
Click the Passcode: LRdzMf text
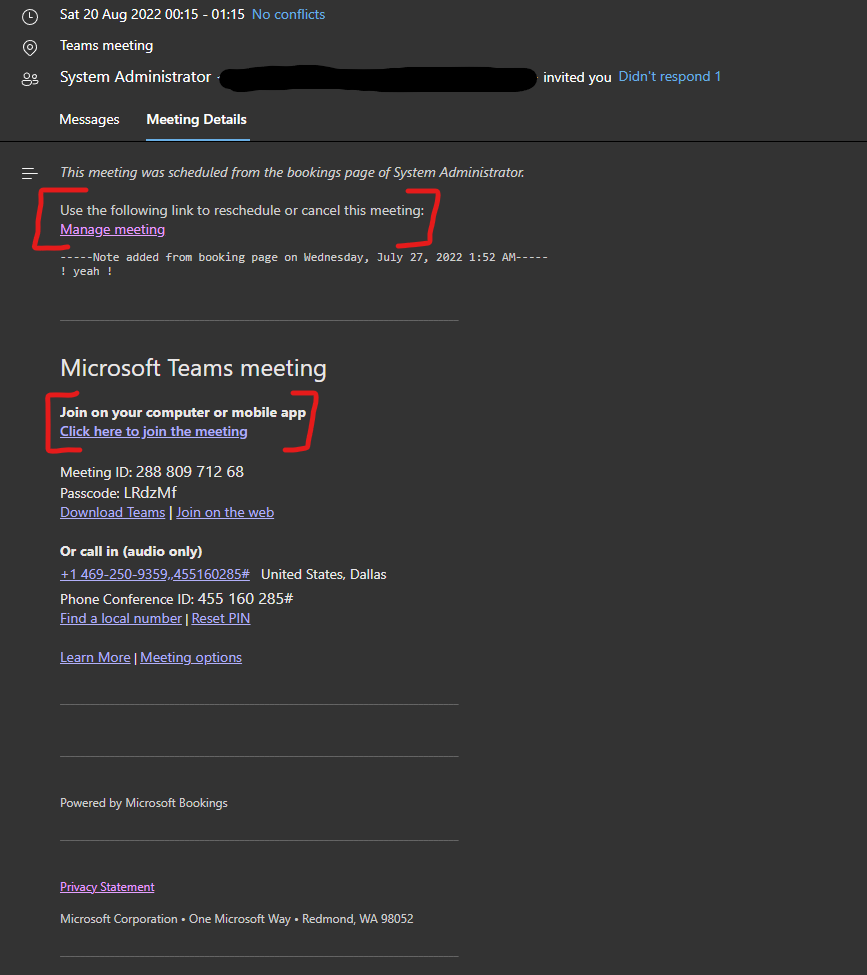pyautogui.click(x=118, y=493)
